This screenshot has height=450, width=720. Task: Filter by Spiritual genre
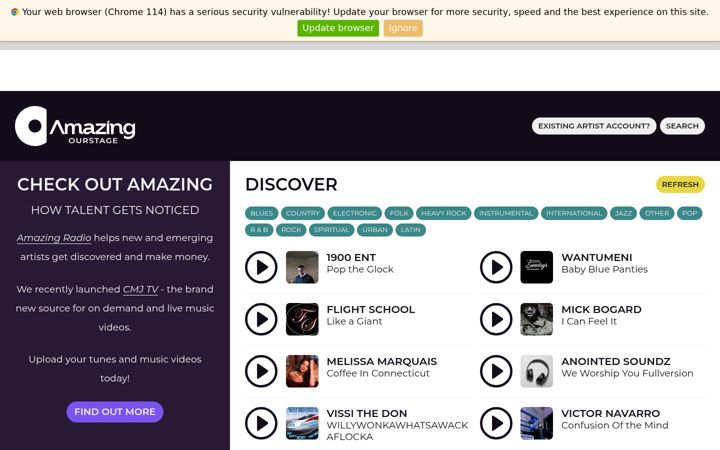point(332,230)
